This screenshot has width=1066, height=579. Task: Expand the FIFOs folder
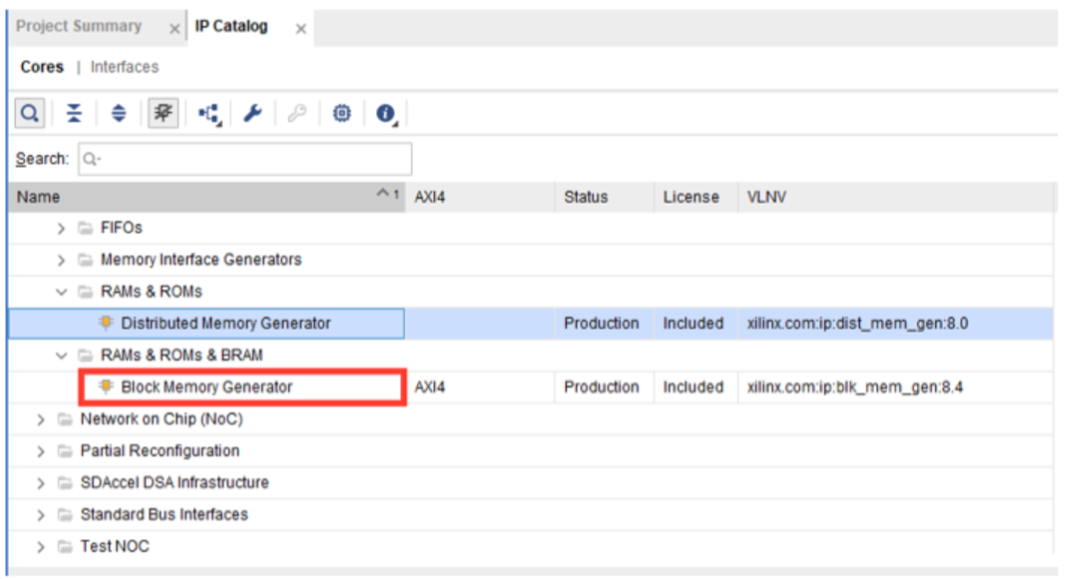(x=62, y=228)
